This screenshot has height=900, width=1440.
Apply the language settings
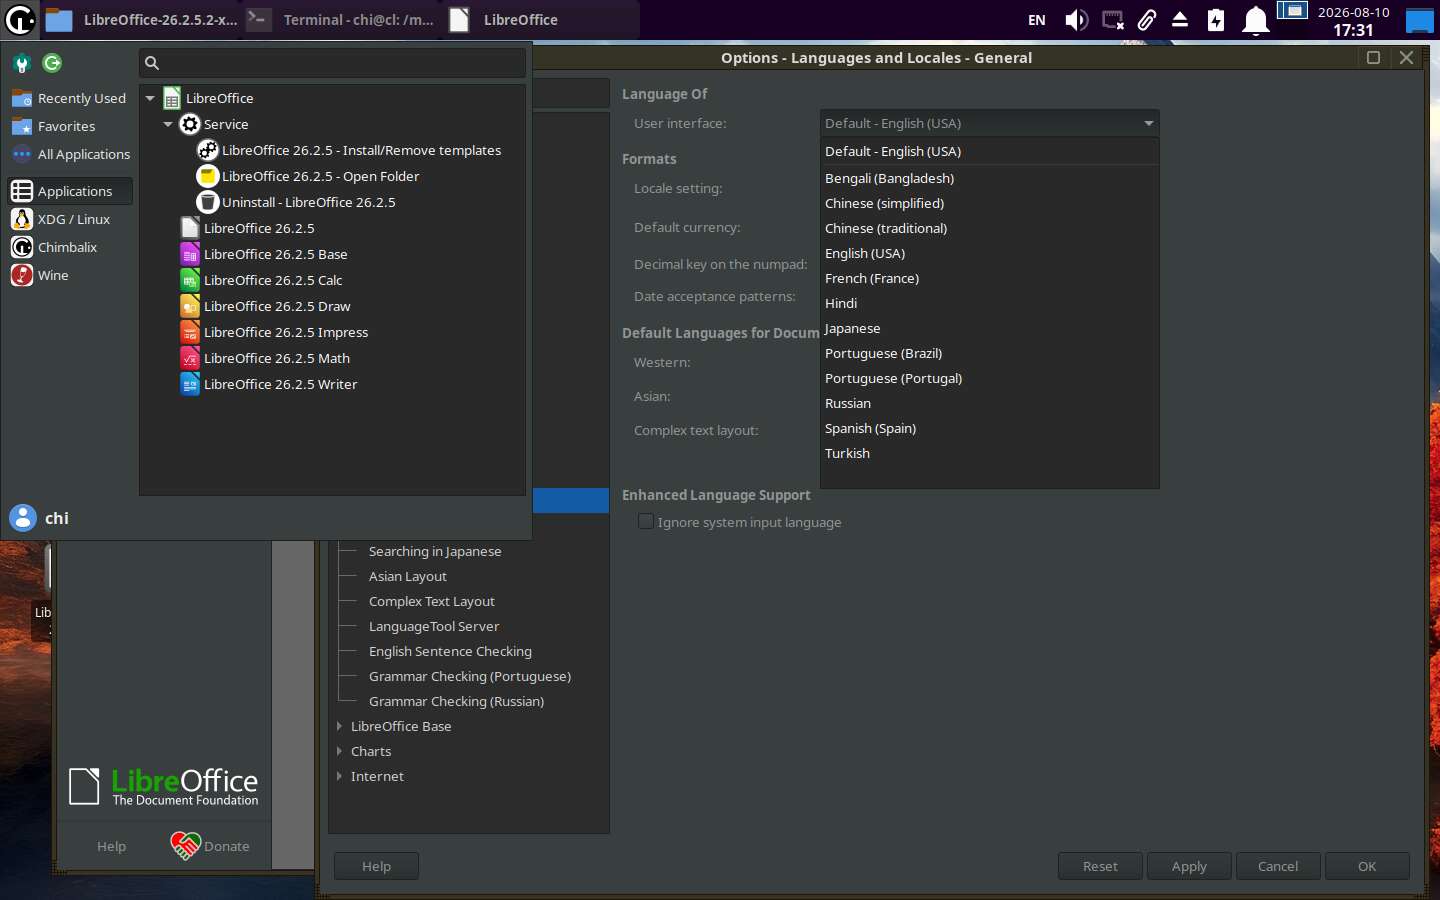click(1189, 866)
